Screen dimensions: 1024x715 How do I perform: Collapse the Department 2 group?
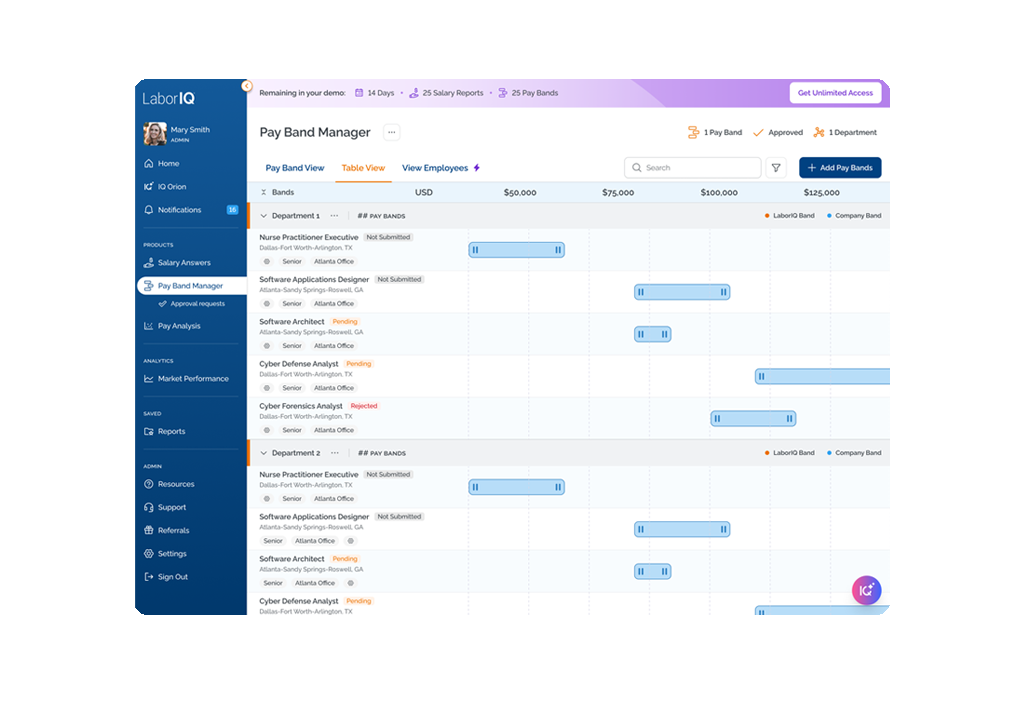click(x=264, y=453)
